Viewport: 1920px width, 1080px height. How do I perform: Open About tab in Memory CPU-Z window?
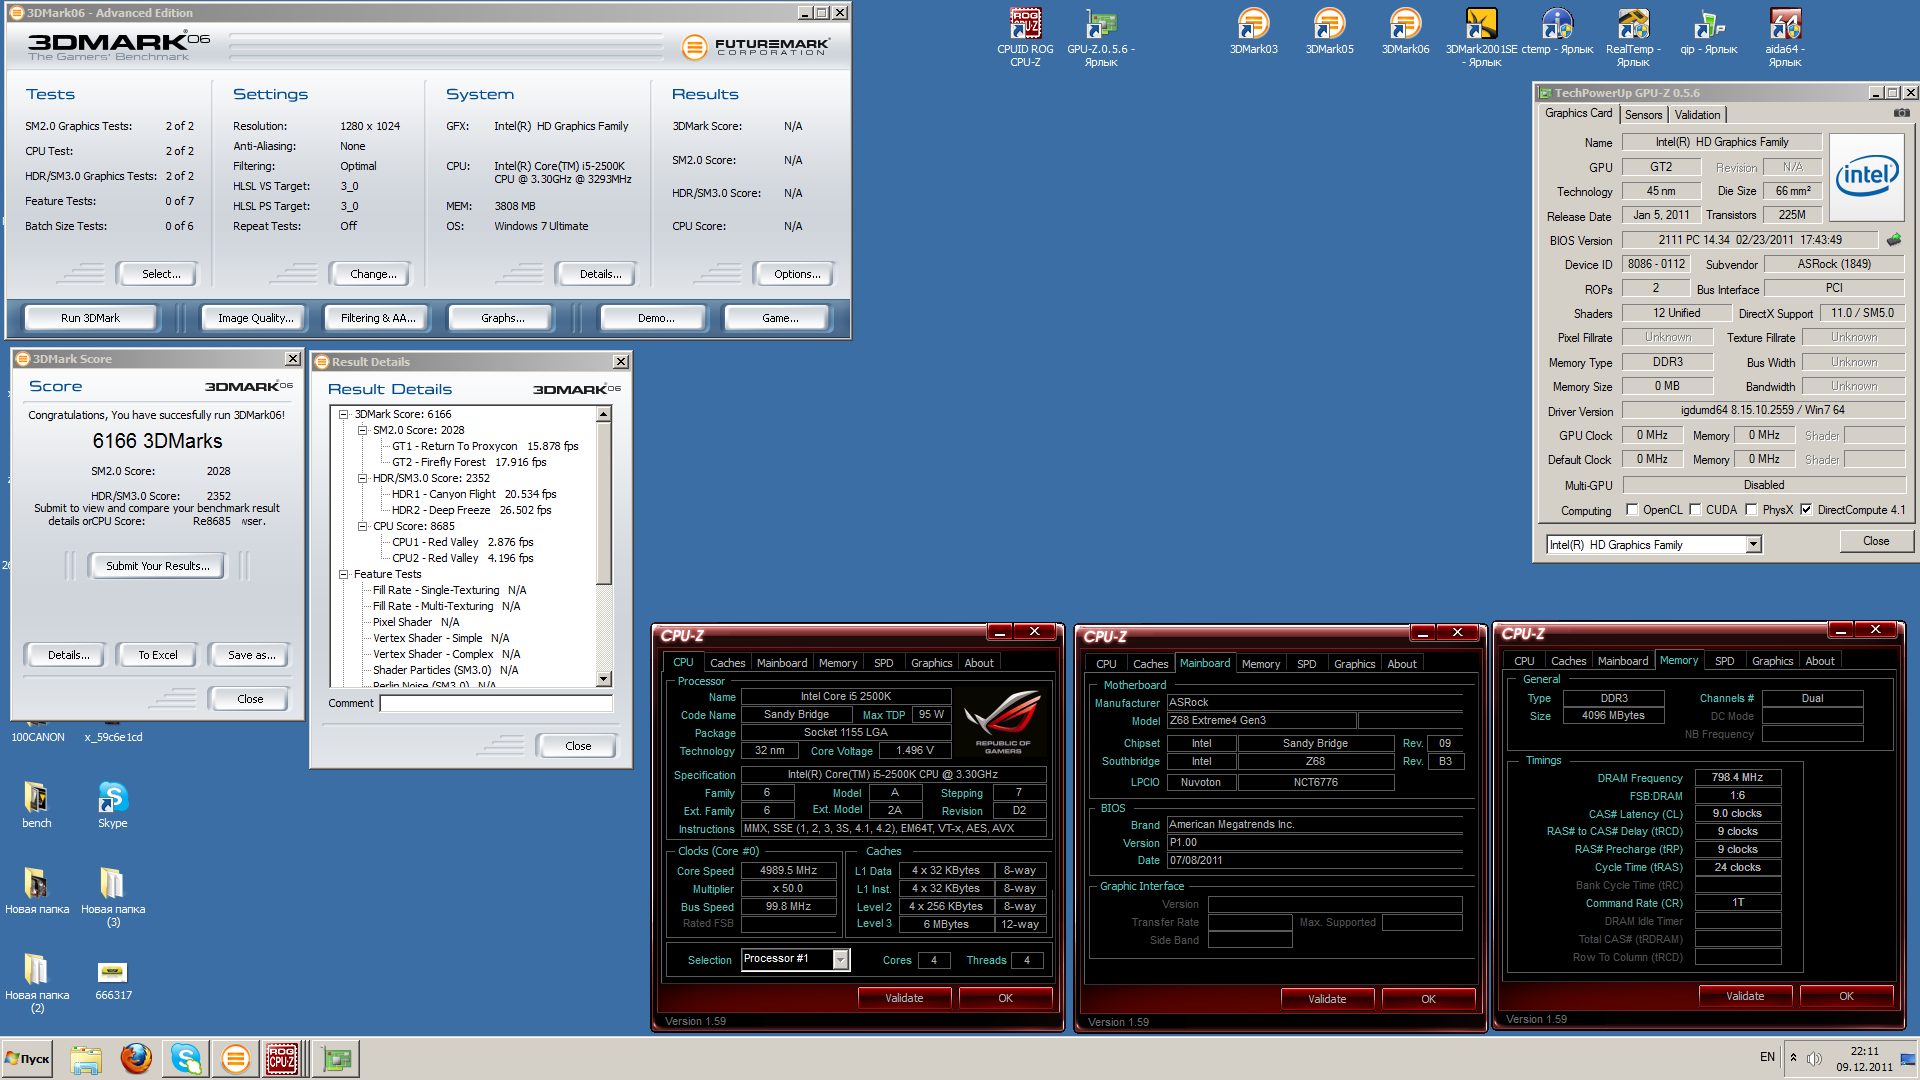[x=1819, y=661]
